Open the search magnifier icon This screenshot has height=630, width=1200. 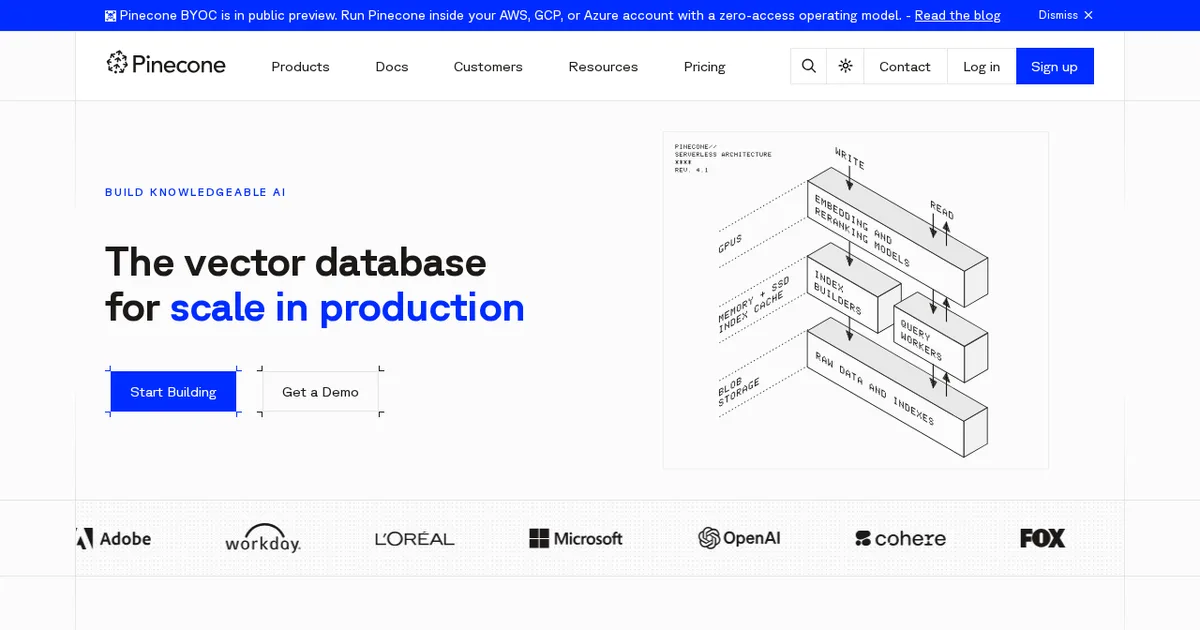point(809,66)
